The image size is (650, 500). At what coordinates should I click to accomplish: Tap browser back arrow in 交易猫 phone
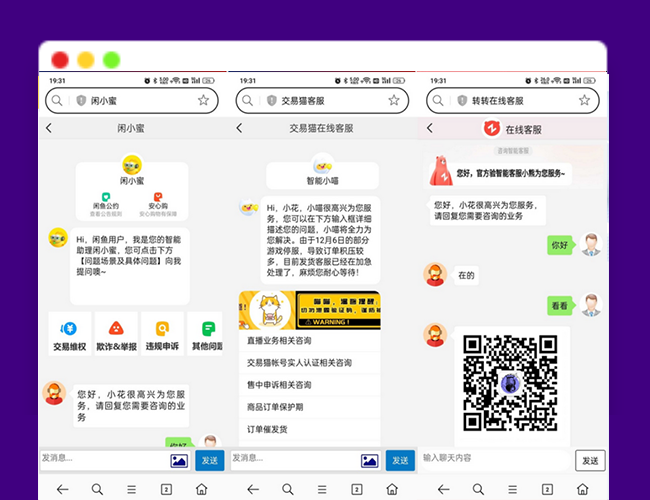(253, 490)
